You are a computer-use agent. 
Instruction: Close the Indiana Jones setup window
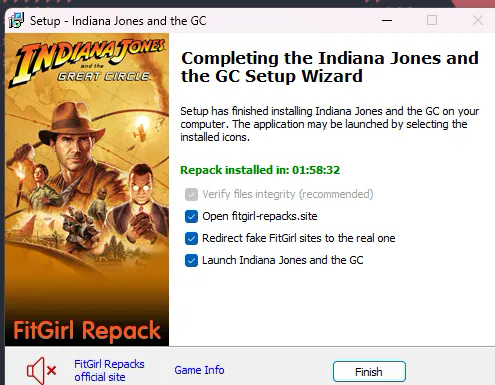pyautogui.click(x=478, y=20)
